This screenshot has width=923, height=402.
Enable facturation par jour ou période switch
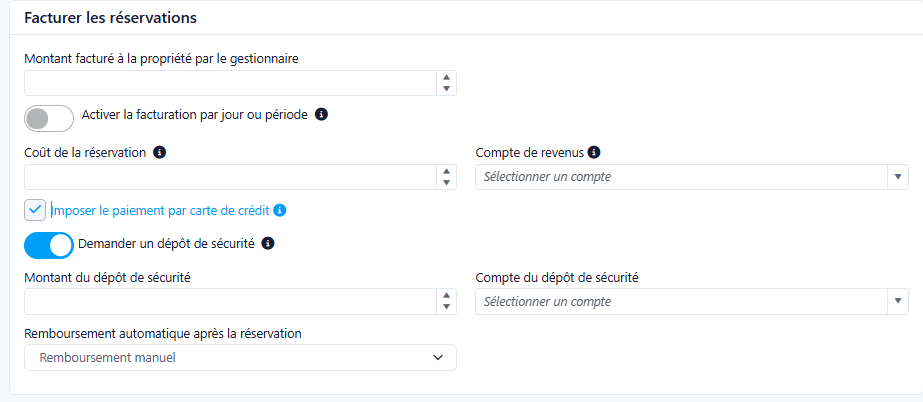(x=49, y=118)
